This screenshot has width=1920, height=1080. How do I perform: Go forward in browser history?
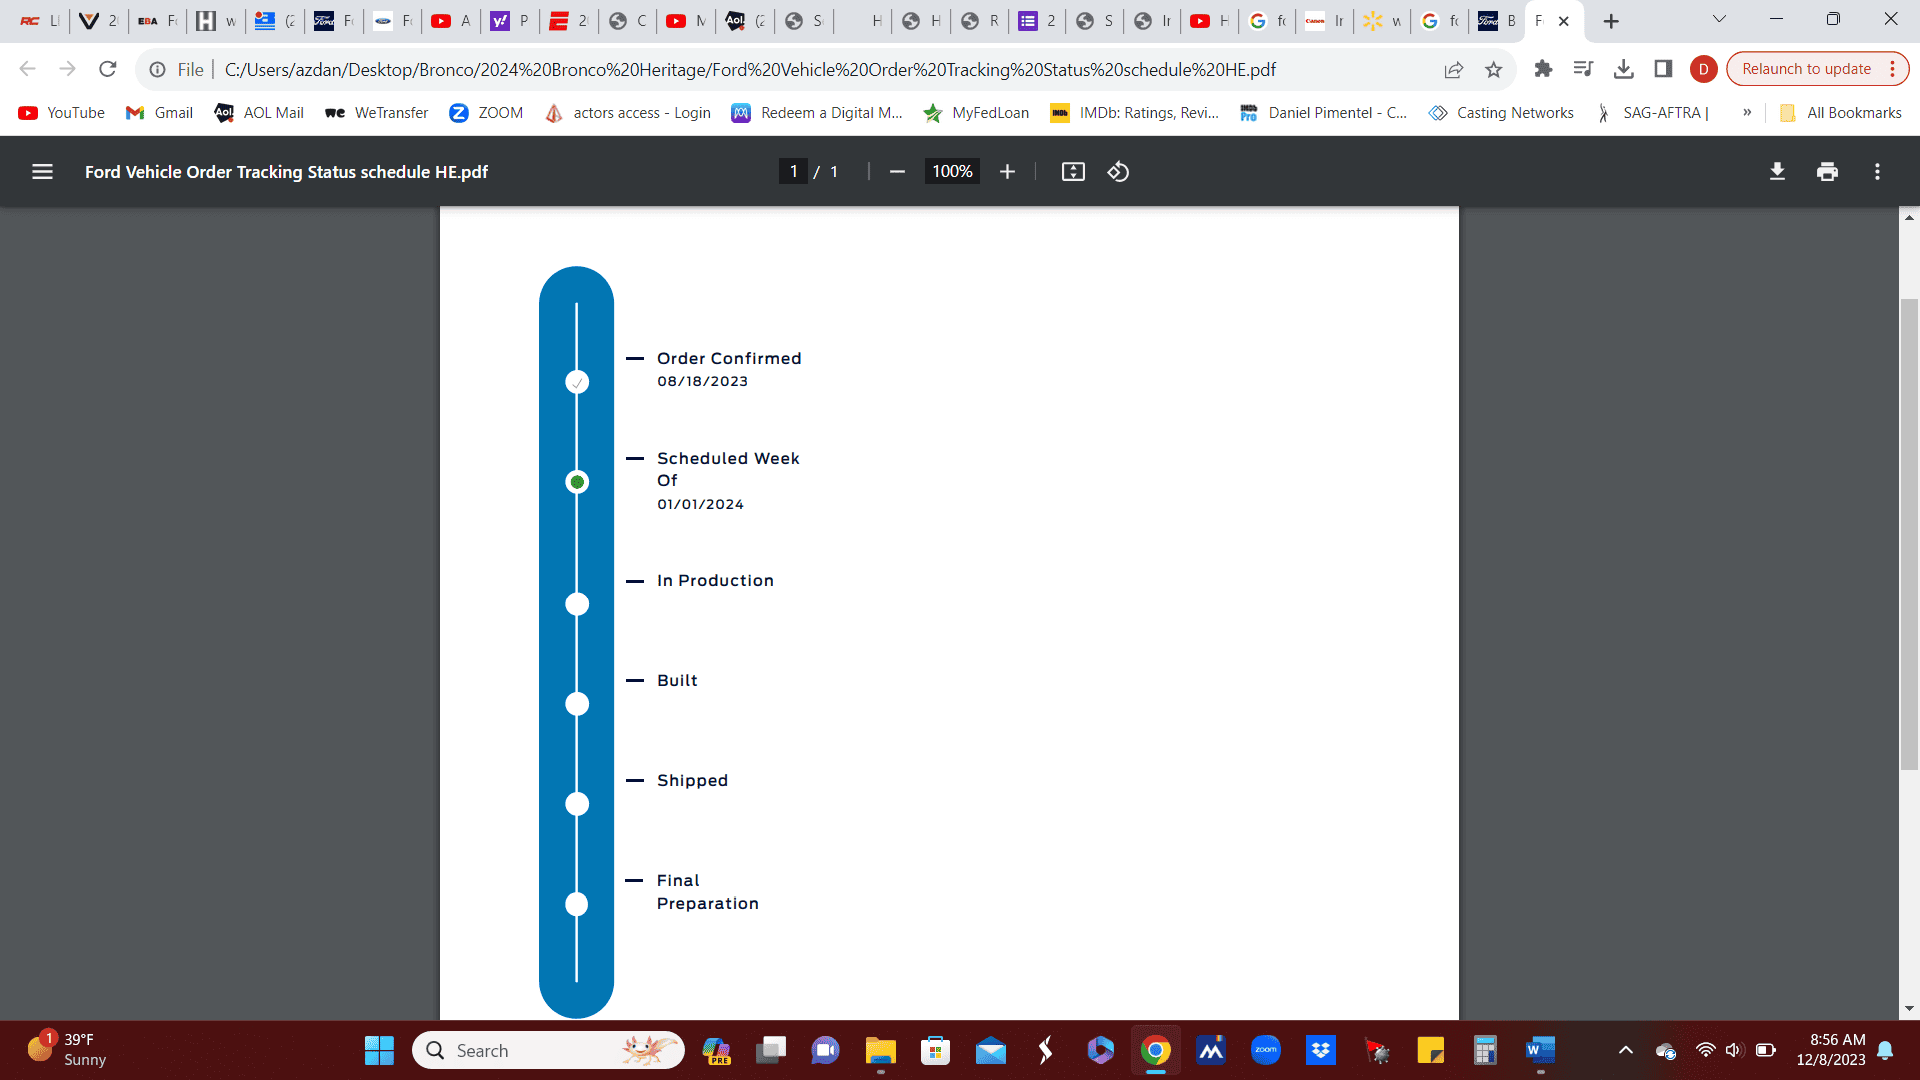point(67,69)
